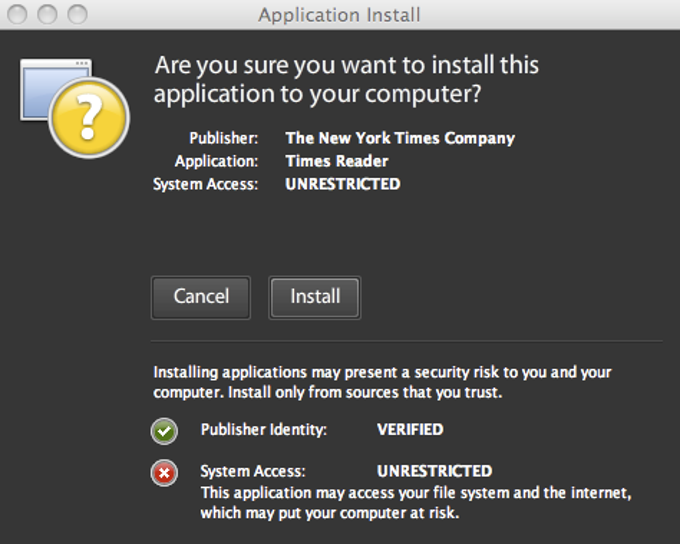The image size is (680, 544).
Task: Click the Cancel button
Action: pos(201,298)
